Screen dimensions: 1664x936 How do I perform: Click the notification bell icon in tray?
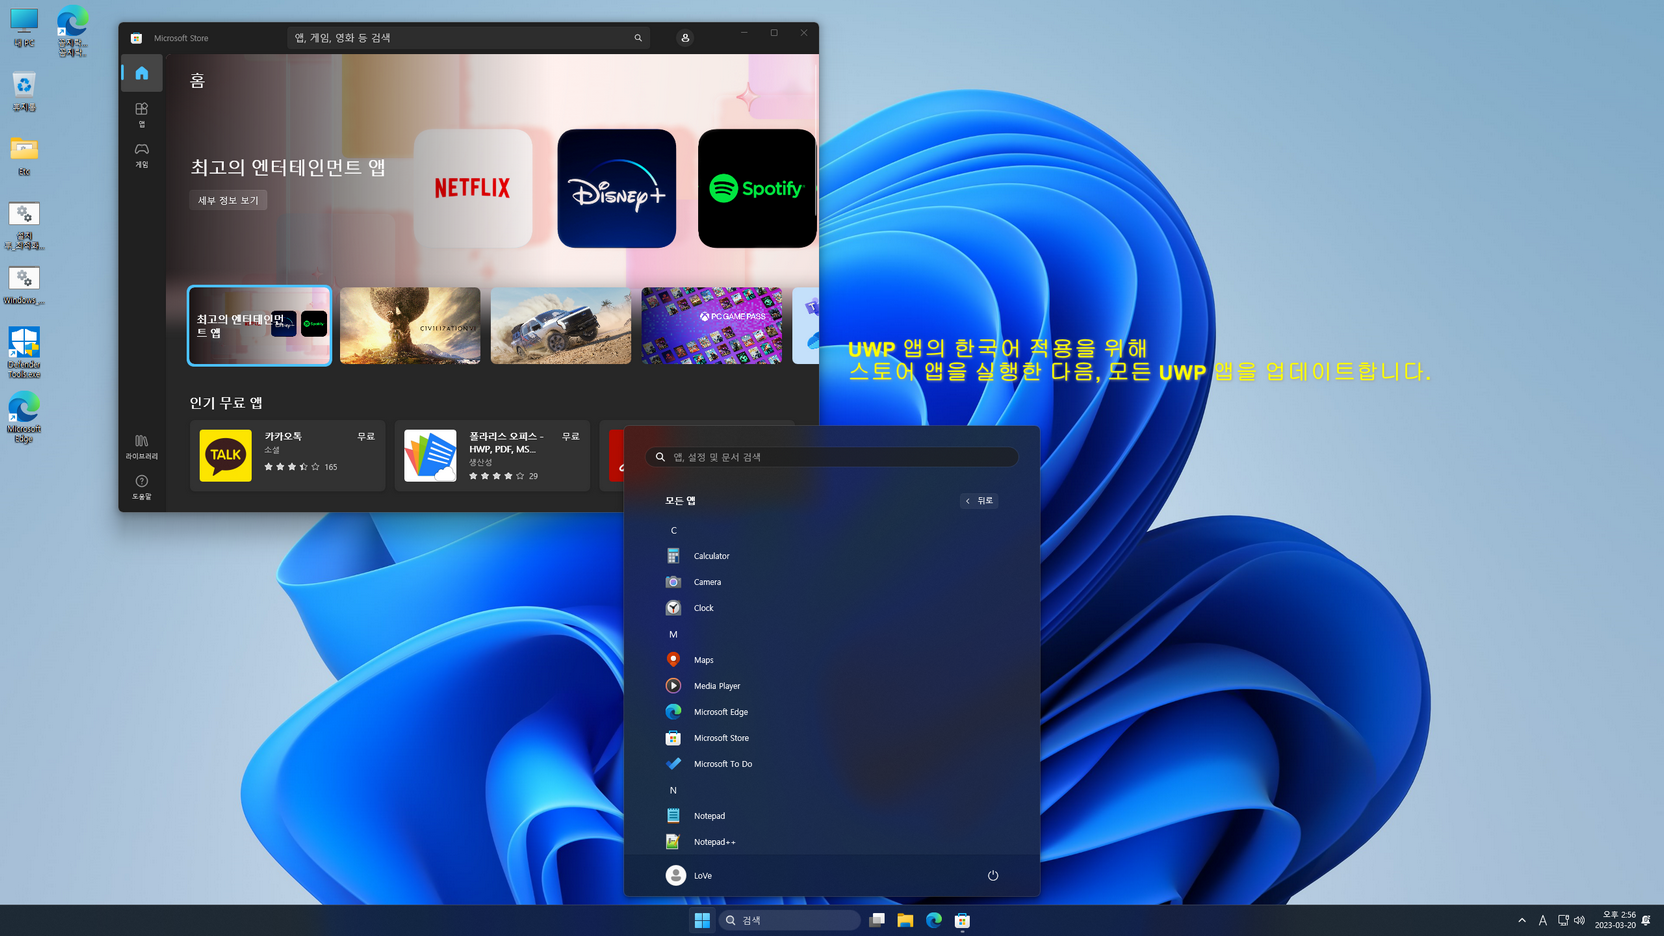click(x=1647, y=920)
